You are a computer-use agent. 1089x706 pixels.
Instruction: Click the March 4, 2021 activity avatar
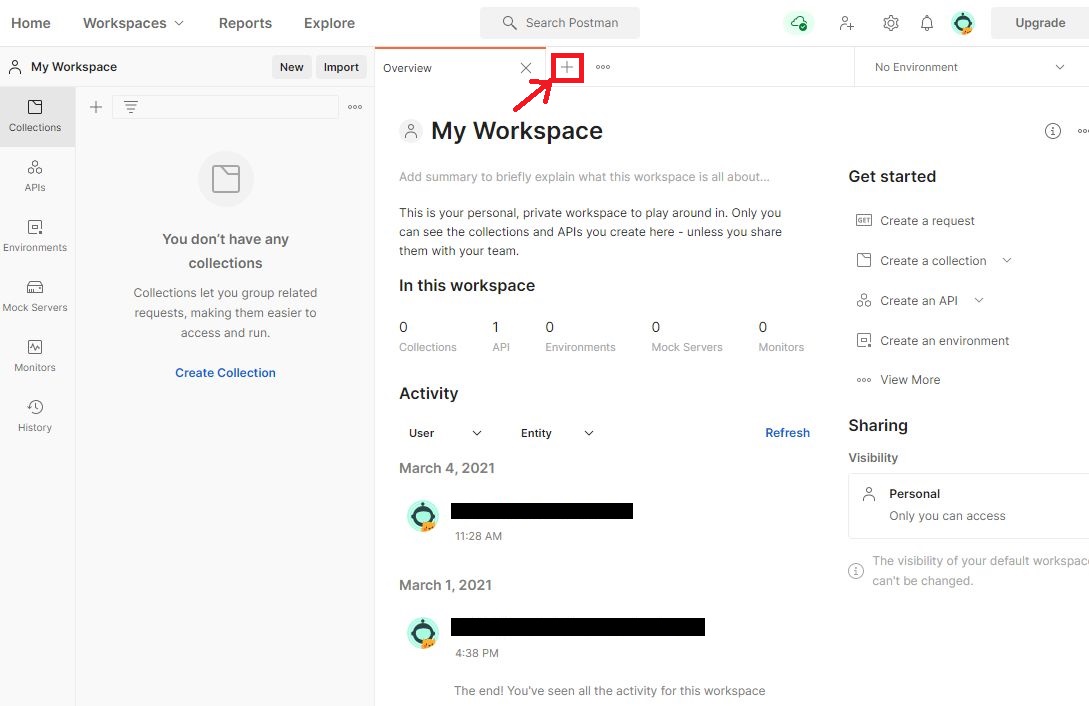pos(423,516)
